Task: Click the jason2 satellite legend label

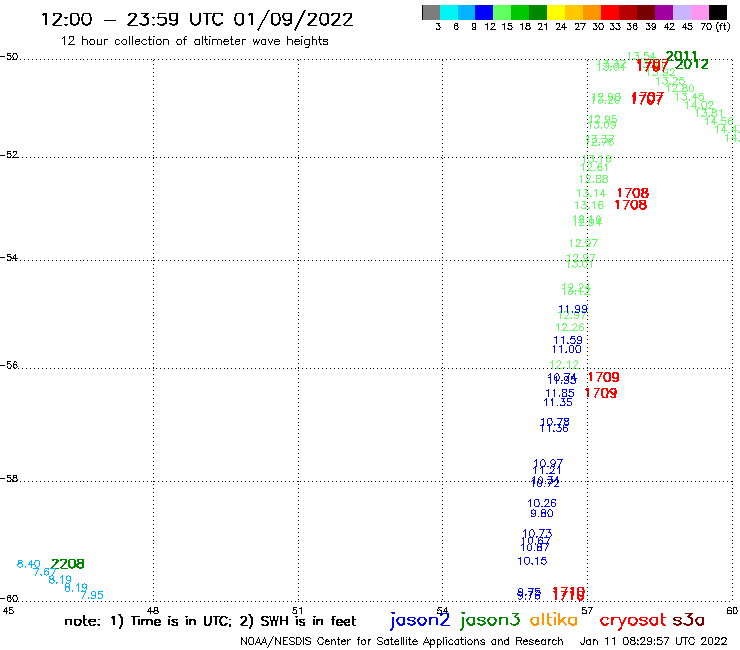Action: [420, 620]
